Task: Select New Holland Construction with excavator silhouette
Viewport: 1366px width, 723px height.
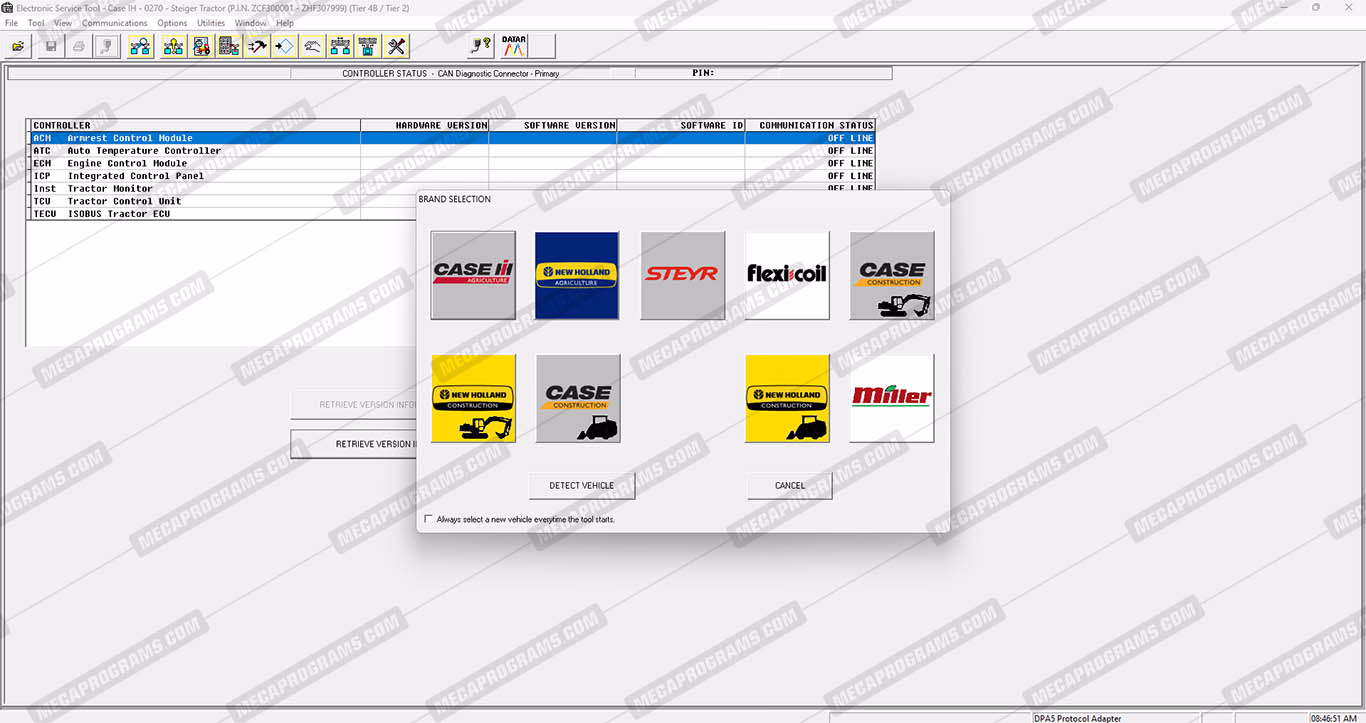Action: point(473,398)
